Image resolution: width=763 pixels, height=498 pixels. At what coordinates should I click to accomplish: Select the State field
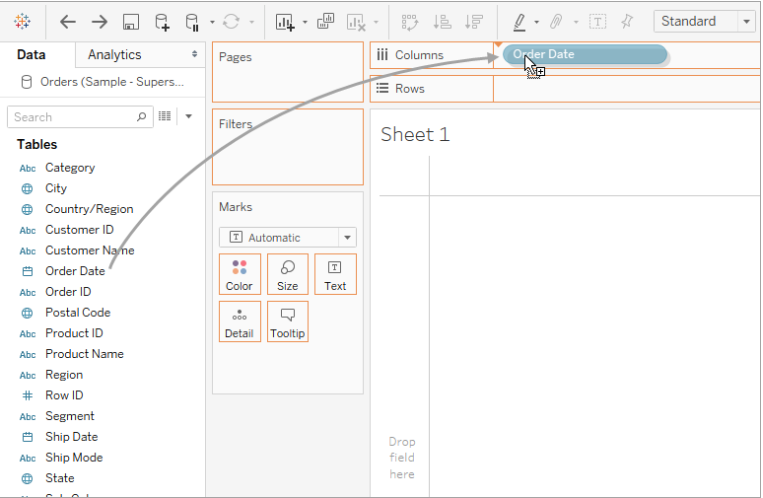tap(60, 478)
